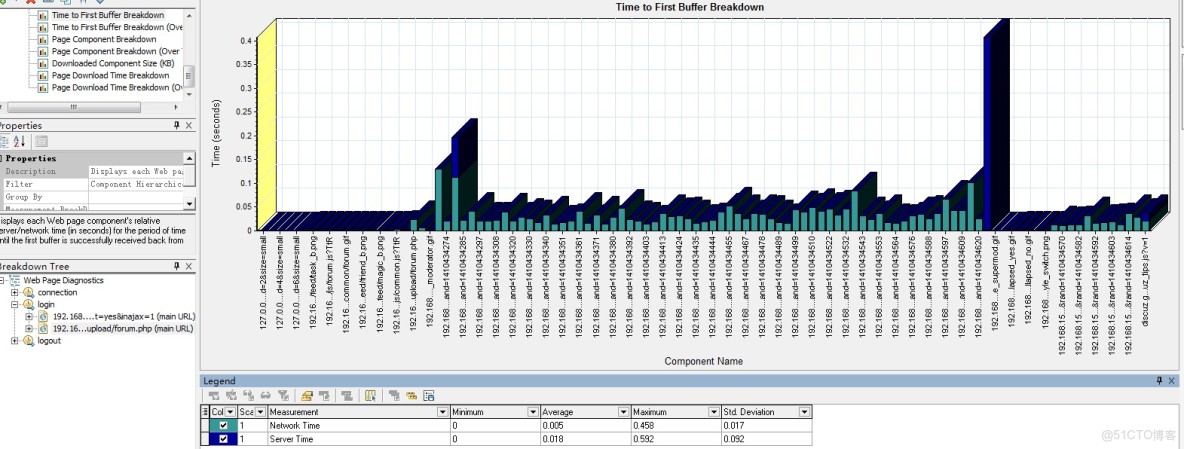Select the logout tree item
The height and width of the screenshot is (449, 1184).
tap(49, 341)
